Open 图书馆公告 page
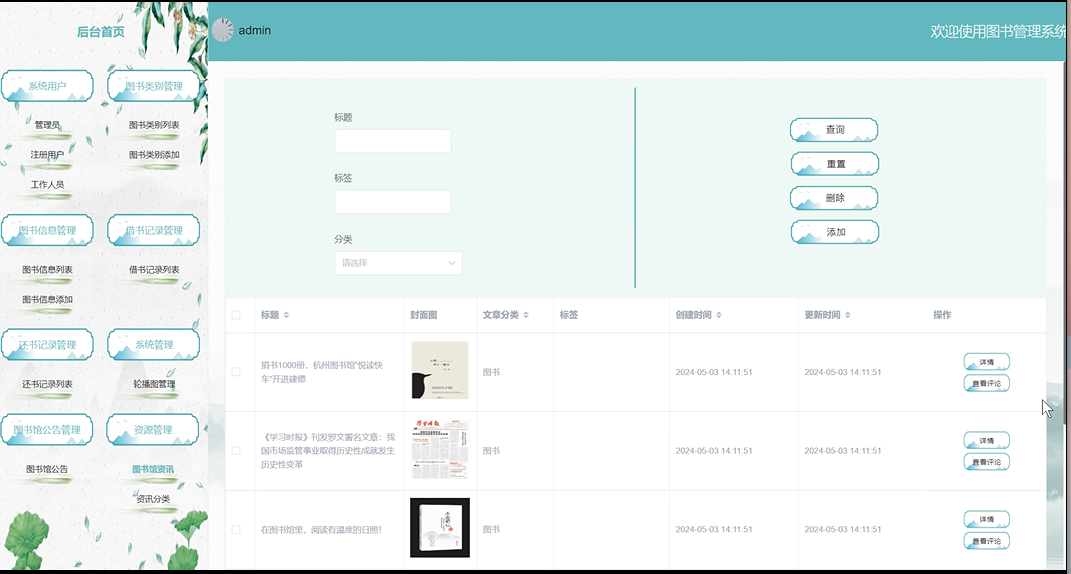Screen dimensions: 1071x574 pyautogui.click(x=47, y=469)
